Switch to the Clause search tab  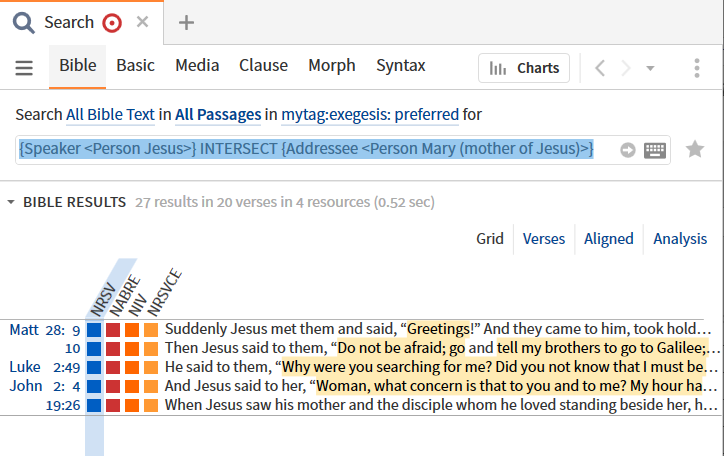263,66
